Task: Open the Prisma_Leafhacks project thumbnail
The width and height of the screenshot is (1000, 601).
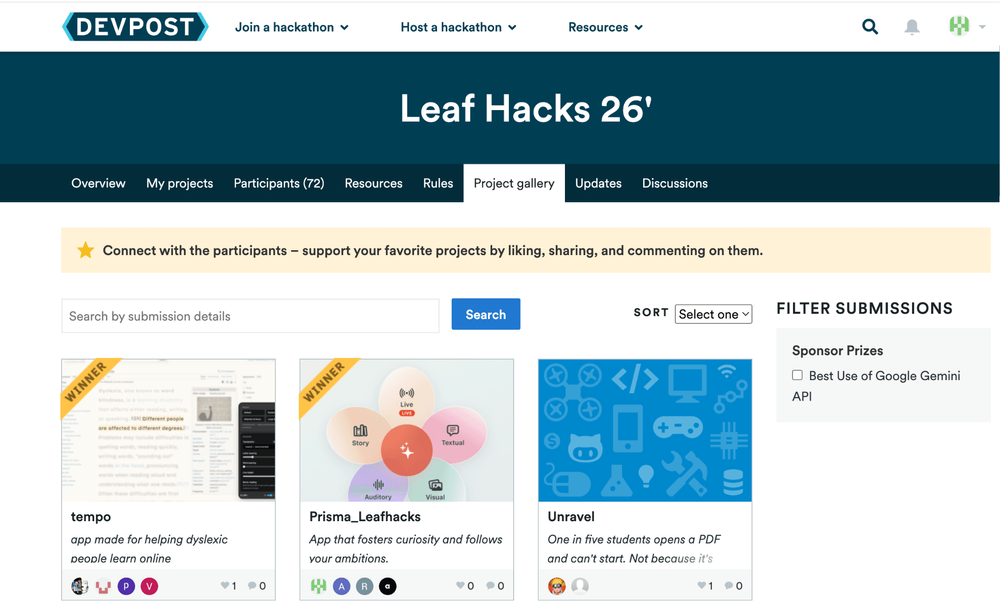Action: [x=407, y=430]
